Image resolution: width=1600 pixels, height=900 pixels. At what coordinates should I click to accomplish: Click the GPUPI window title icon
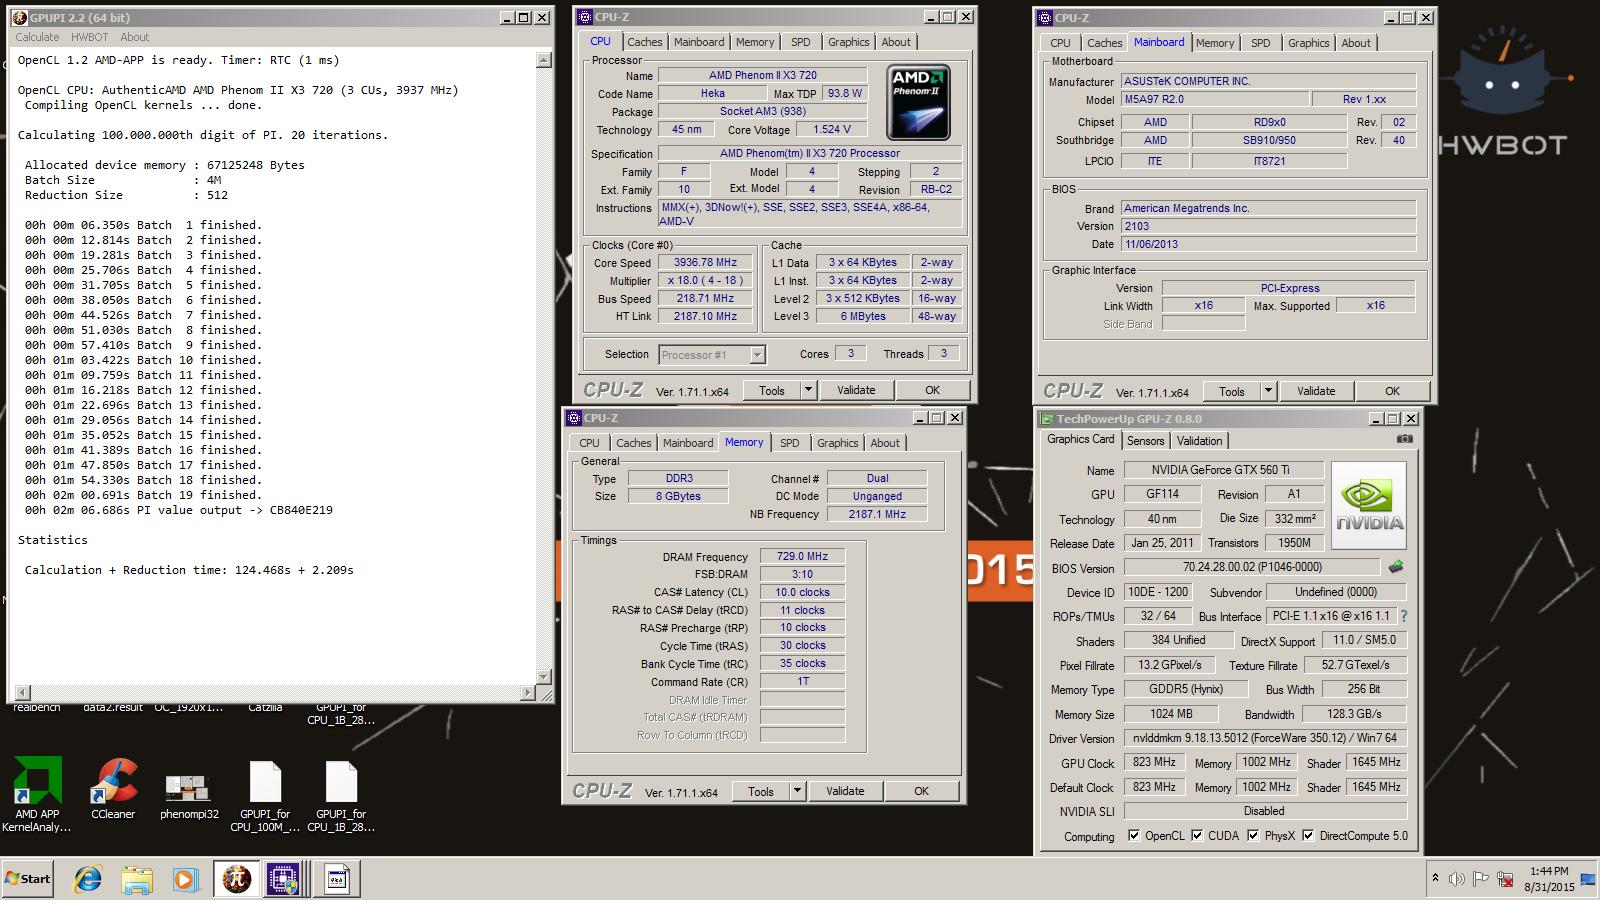(19, 17)
